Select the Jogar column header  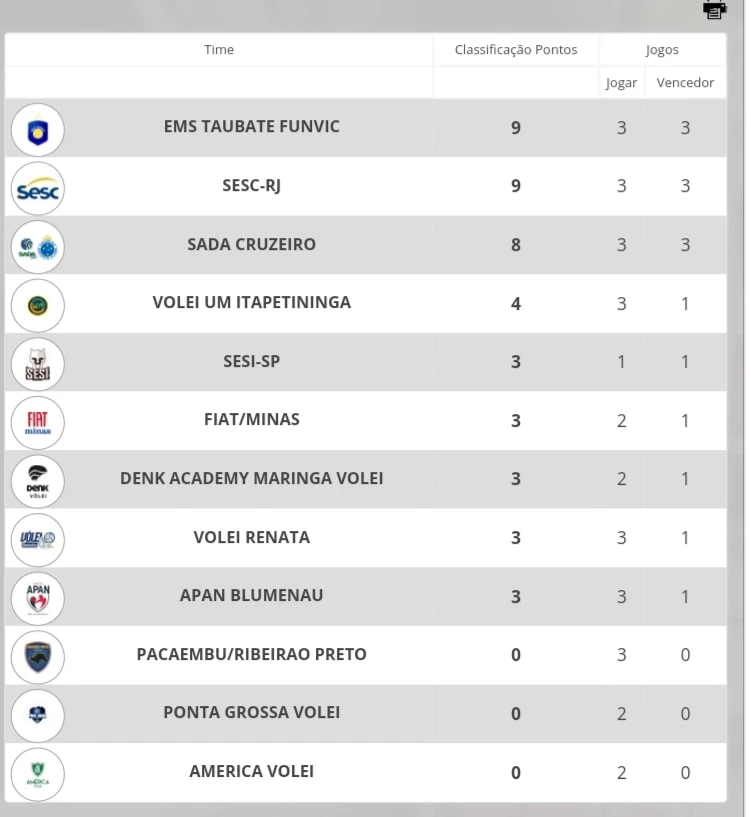click(x=621, y=83)
